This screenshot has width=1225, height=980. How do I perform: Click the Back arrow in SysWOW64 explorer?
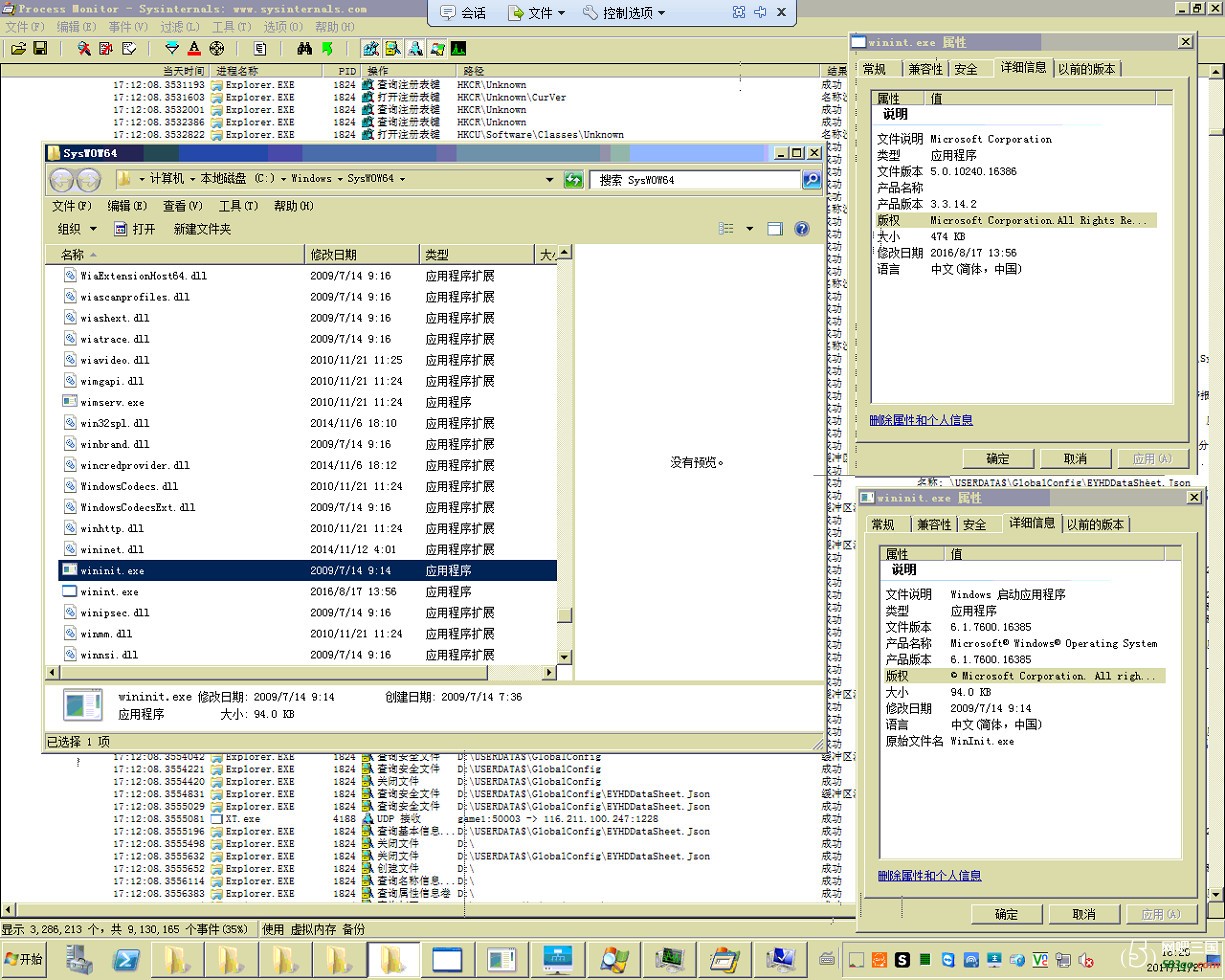click(62, 179)
